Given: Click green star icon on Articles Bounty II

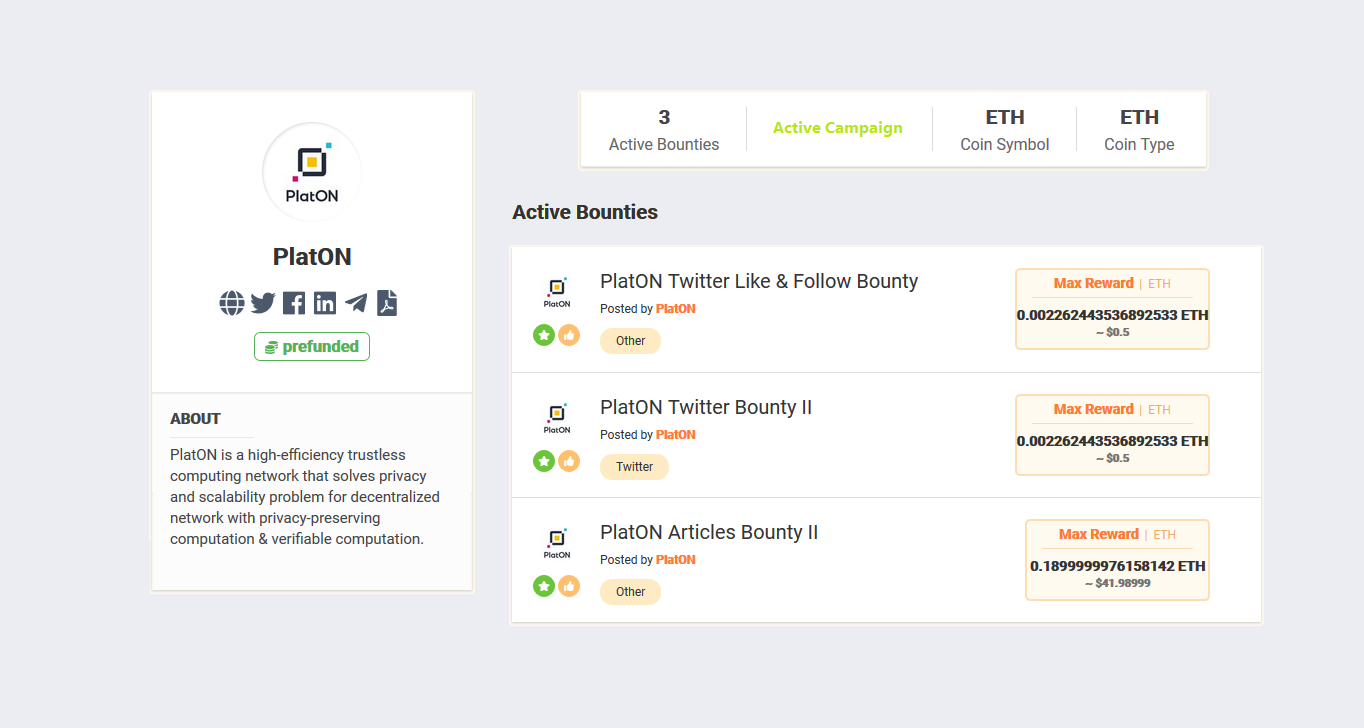Looking at the screenshot, I should pyautogui.click(x=544, y=586).
